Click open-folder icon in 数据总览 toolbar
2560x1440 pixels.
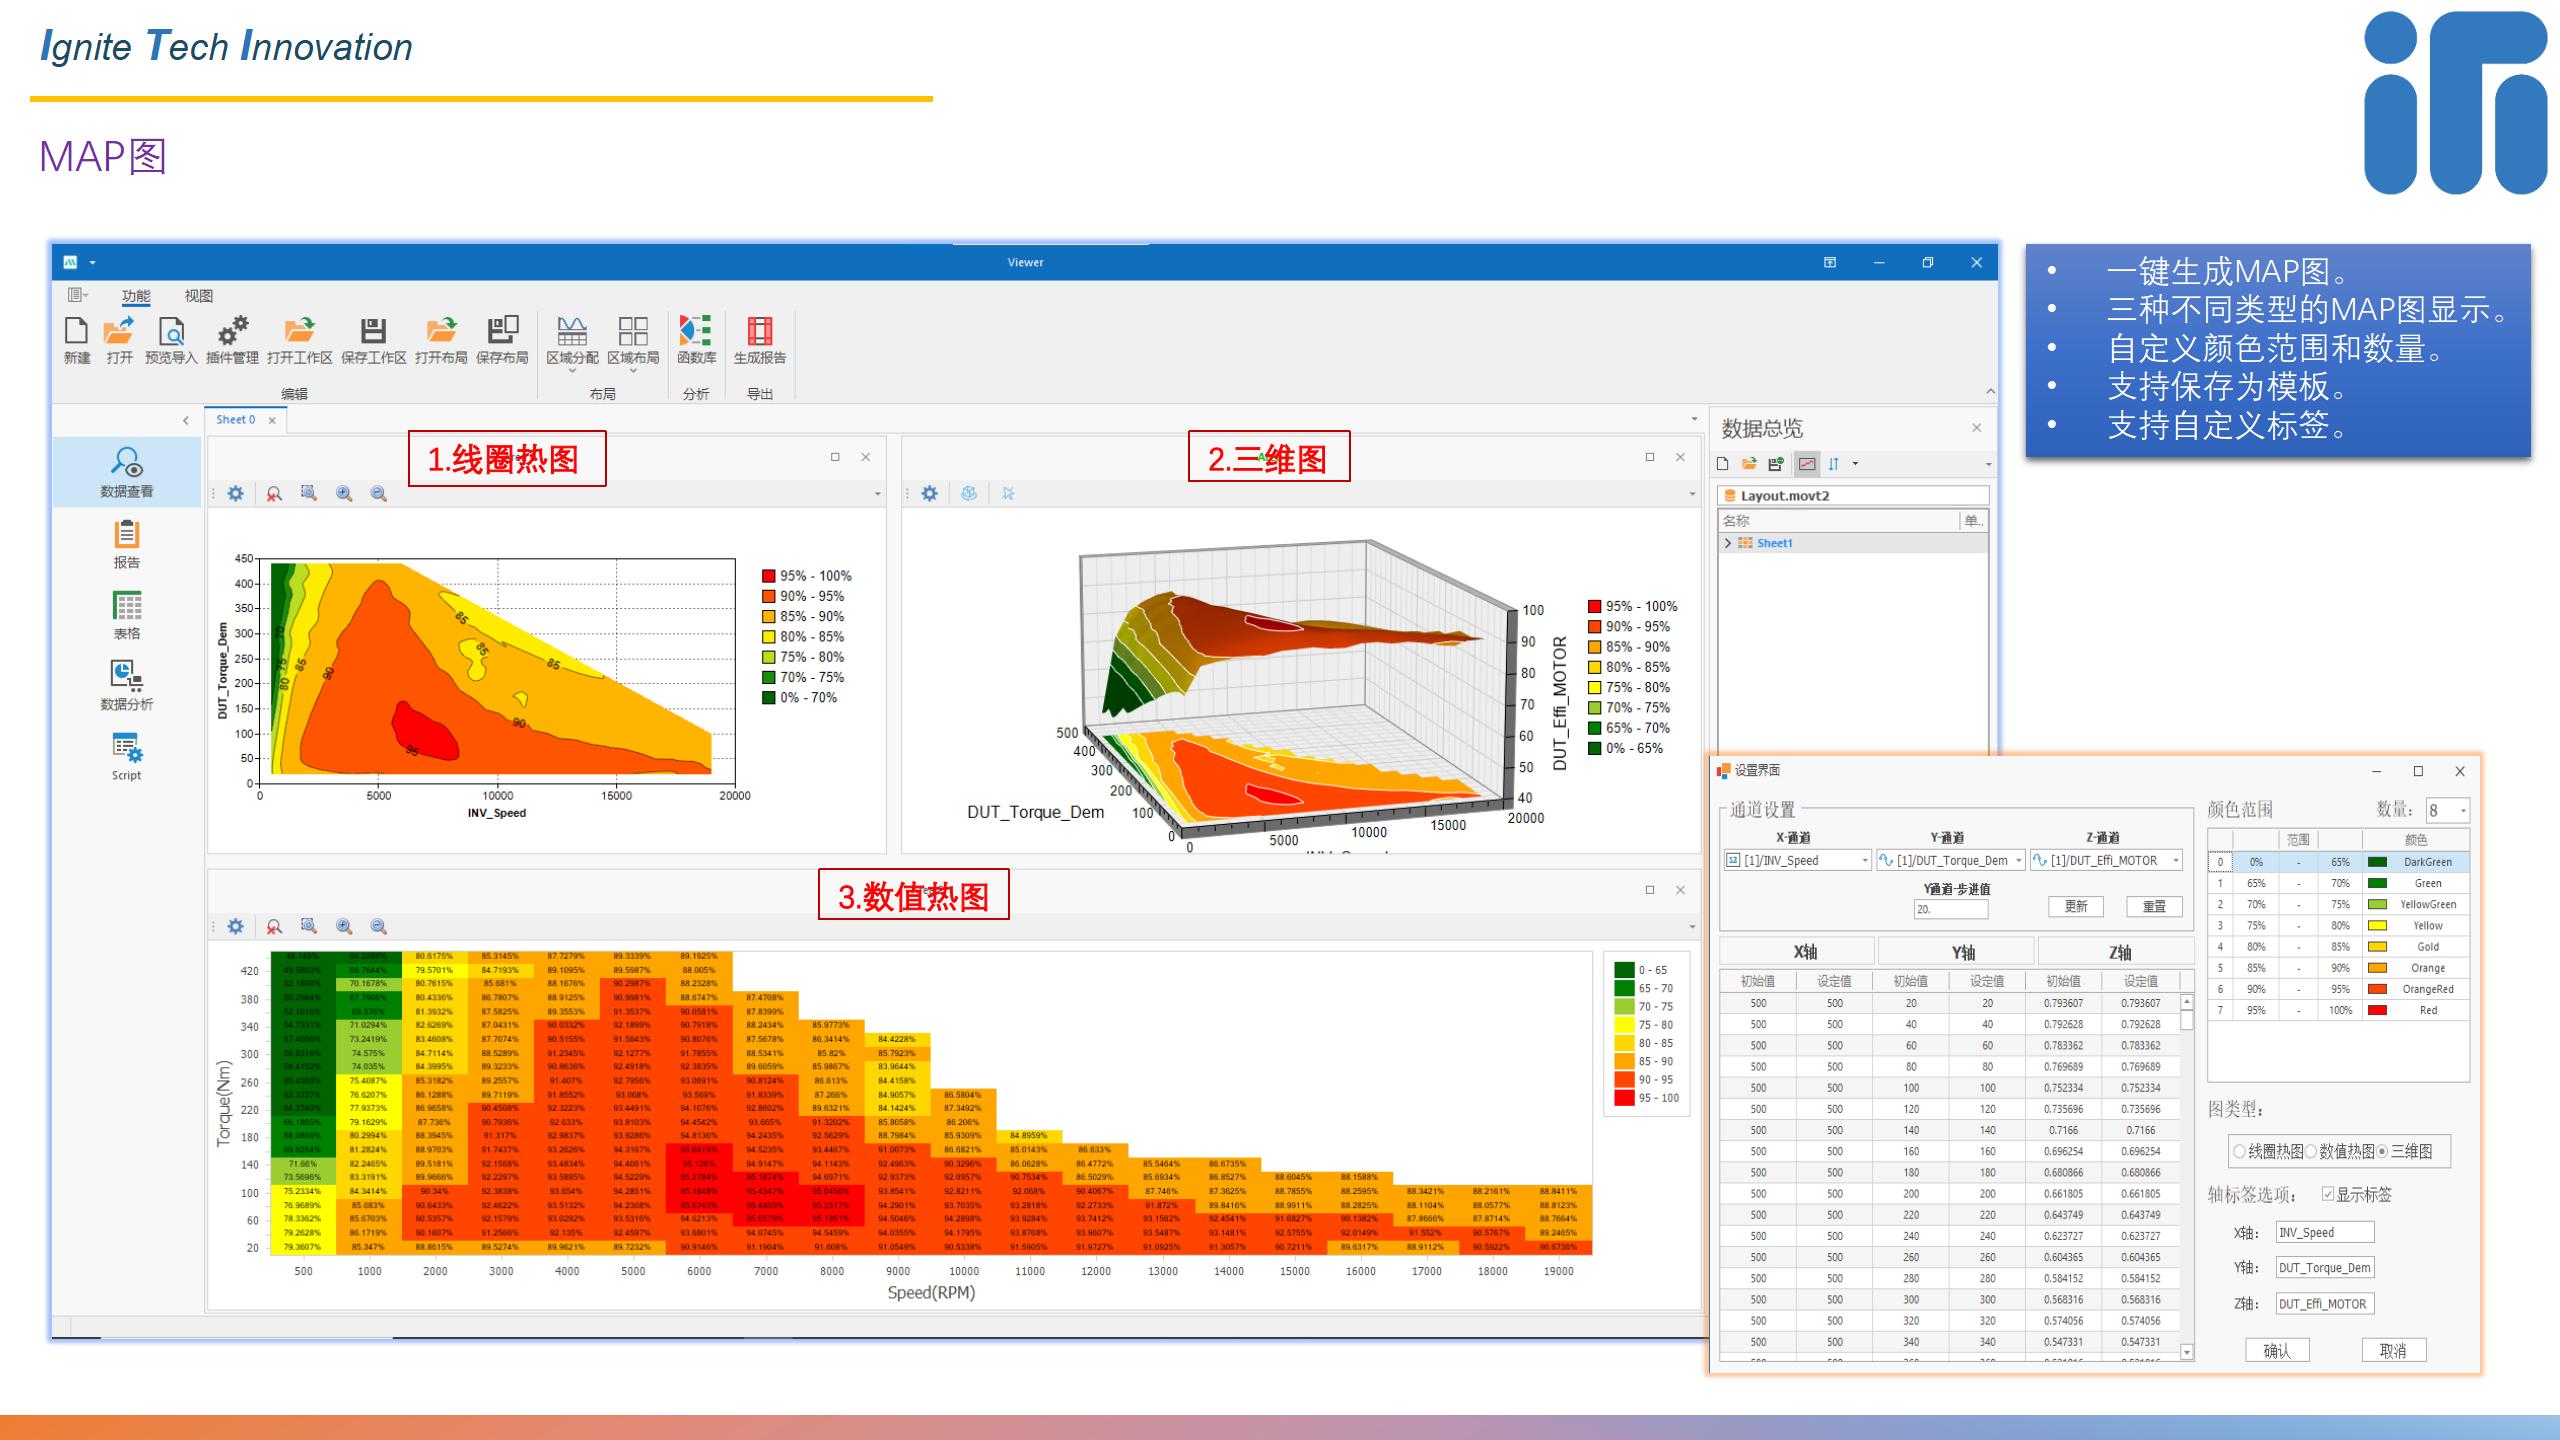coord(1749,463)
